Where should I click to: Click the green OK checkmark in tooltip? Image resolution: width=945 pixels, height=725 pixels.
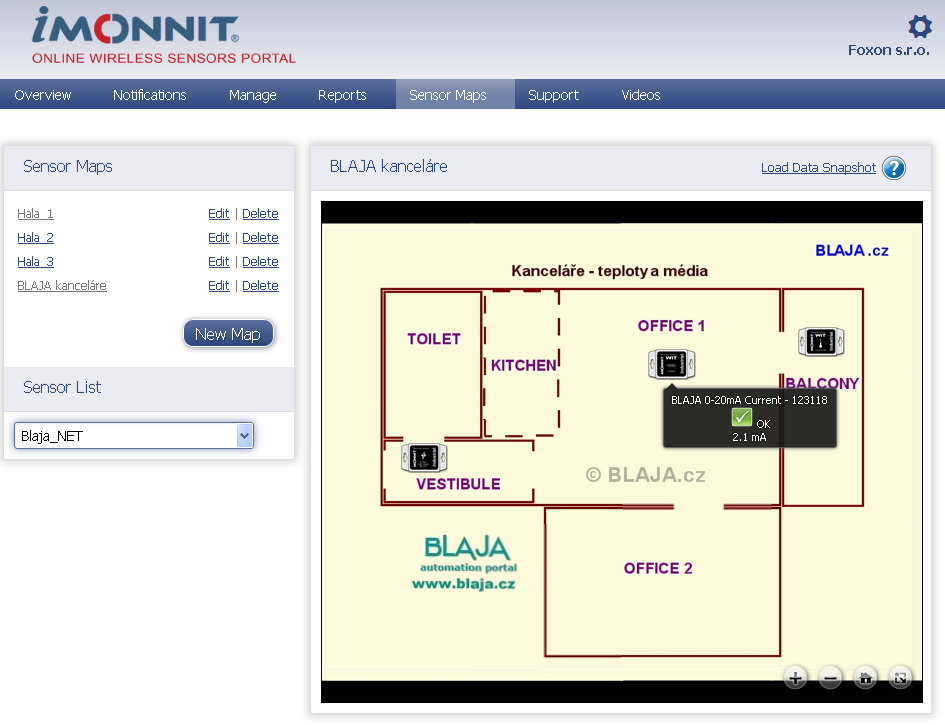click(742, 417)
